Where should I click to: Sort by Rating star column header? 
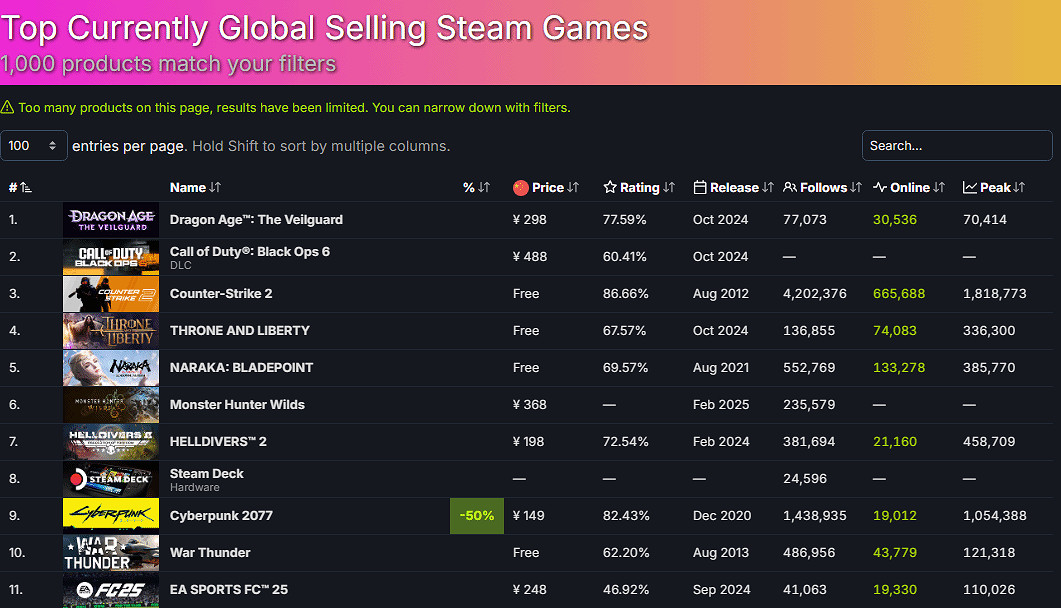(x=639, y=187)
